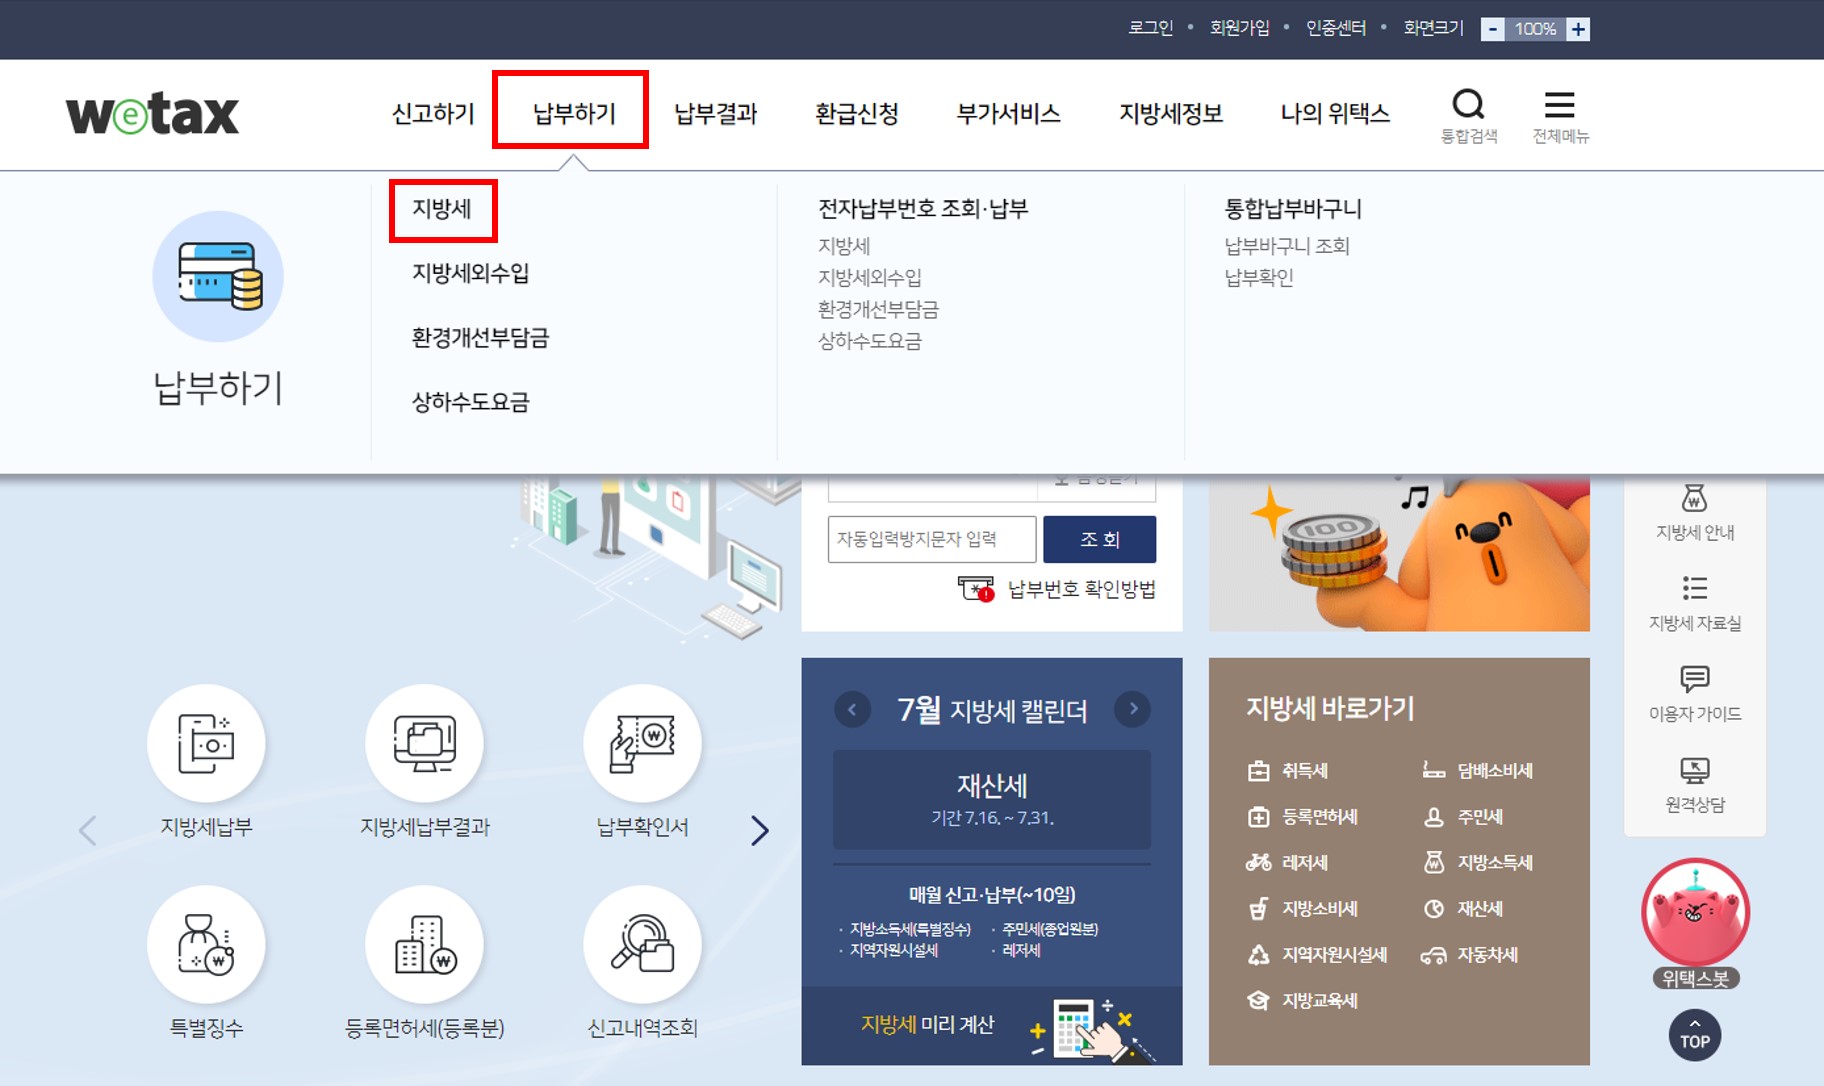Screen dimensions: 1824x1086
Task: Open 지방소득세 shortcut
Action: 1478,863
